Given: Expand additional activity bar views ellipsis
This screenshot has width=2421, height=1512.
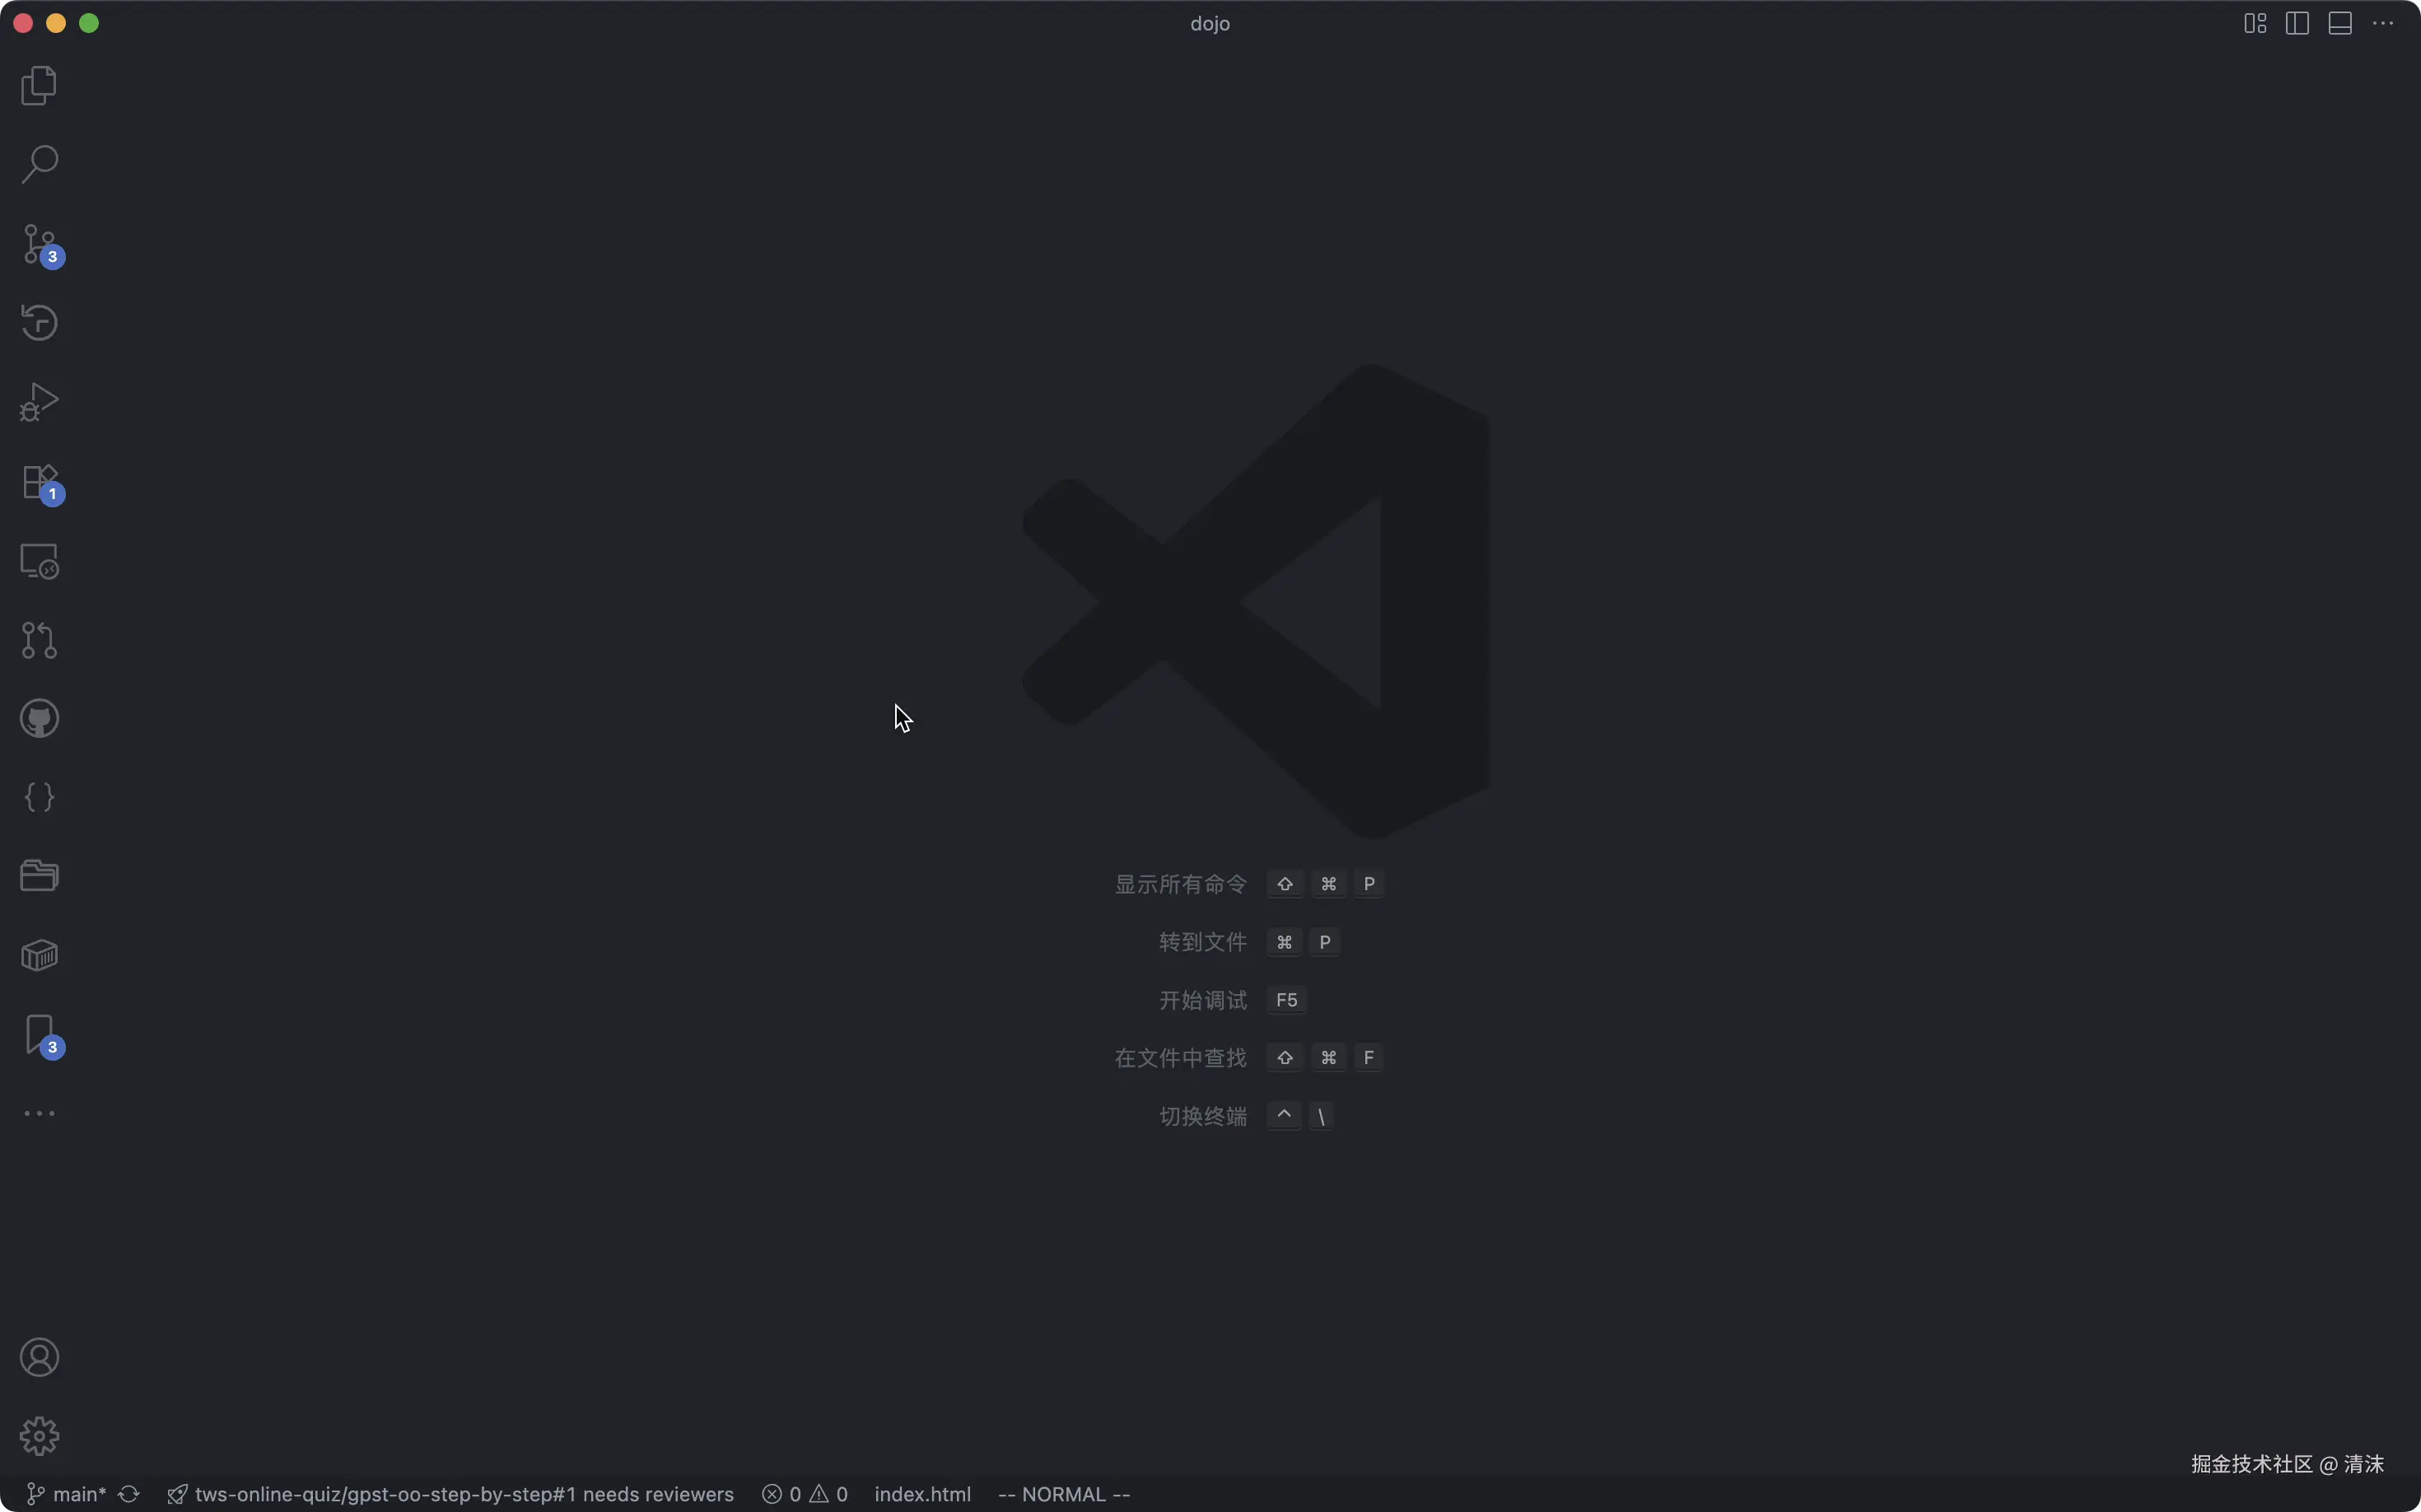Looking at the screenshot, I should [x=39, y=1113].
